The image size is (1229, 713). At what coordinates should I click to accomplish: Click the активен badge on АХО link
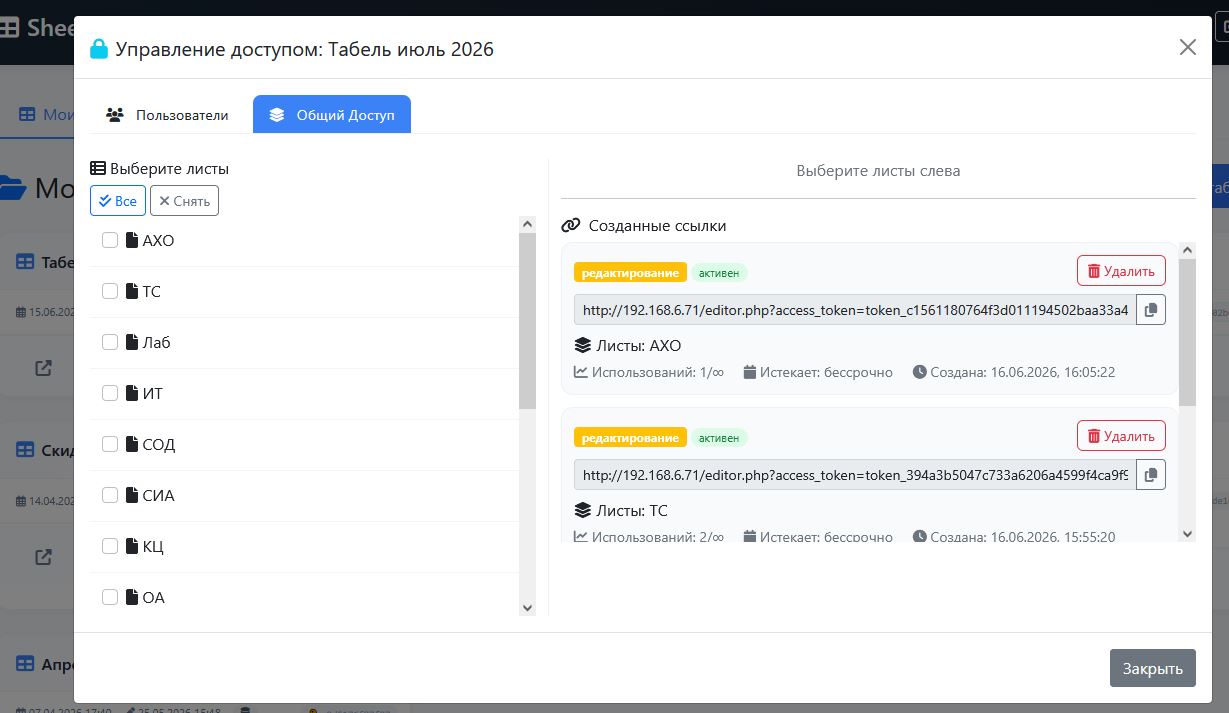pyautogui.click(x=719, y=272)
